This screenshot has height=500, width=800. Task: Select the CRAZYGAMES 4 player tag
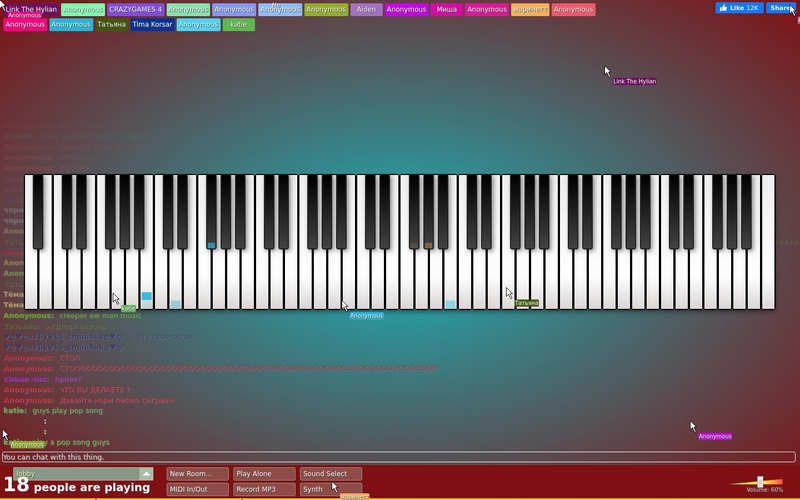pos(135,9)
